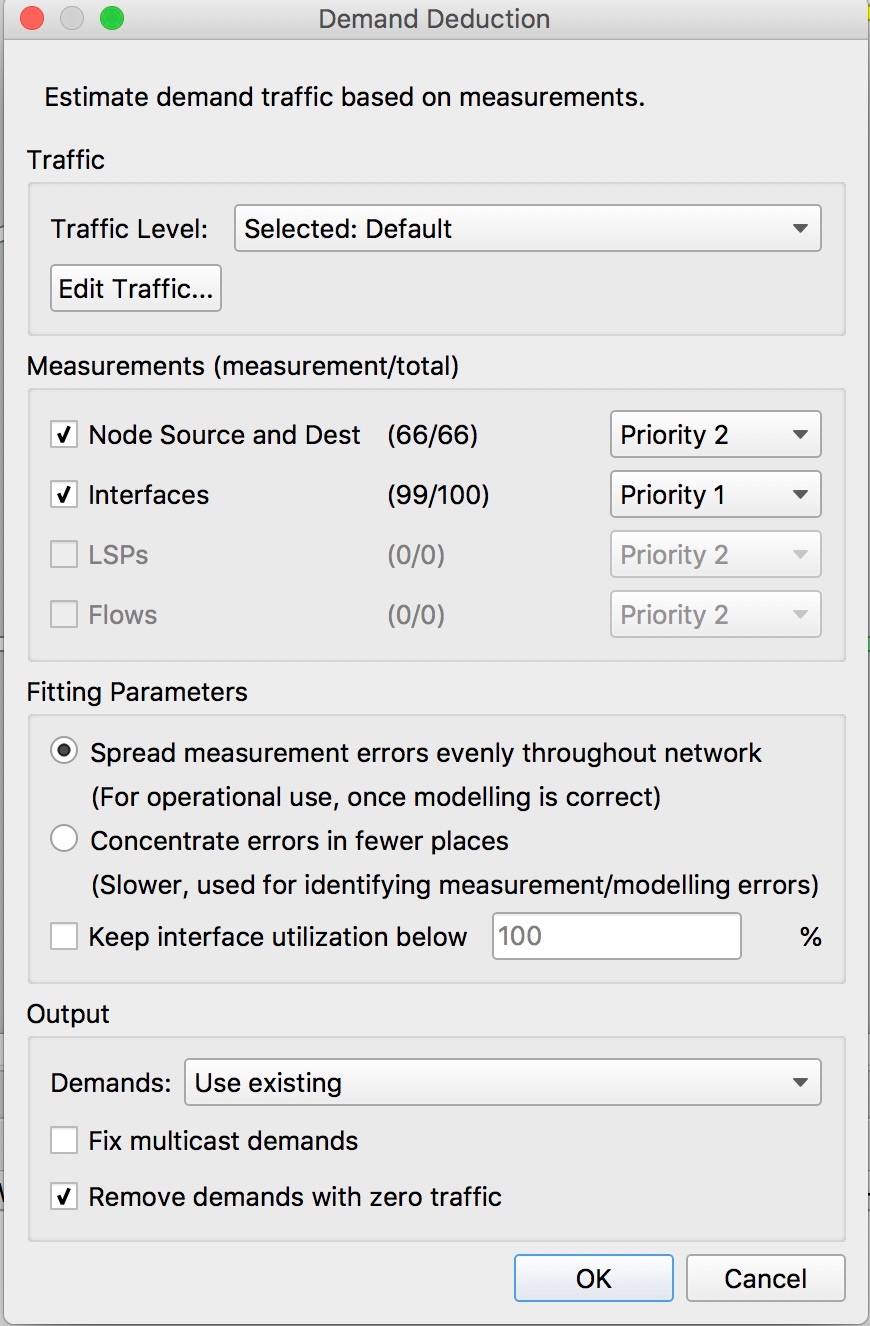The width and height of the screenshot is (870, 1326).
Task: Open the Traffic Level dropdown
Action: tap(527, 228)
